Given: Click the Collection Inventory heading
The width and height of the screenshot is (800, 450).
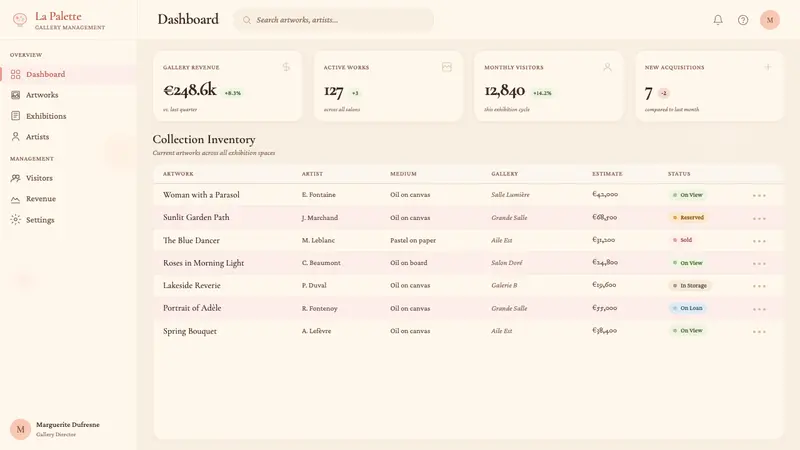Looking at the screenshot, I should (204, 139).
